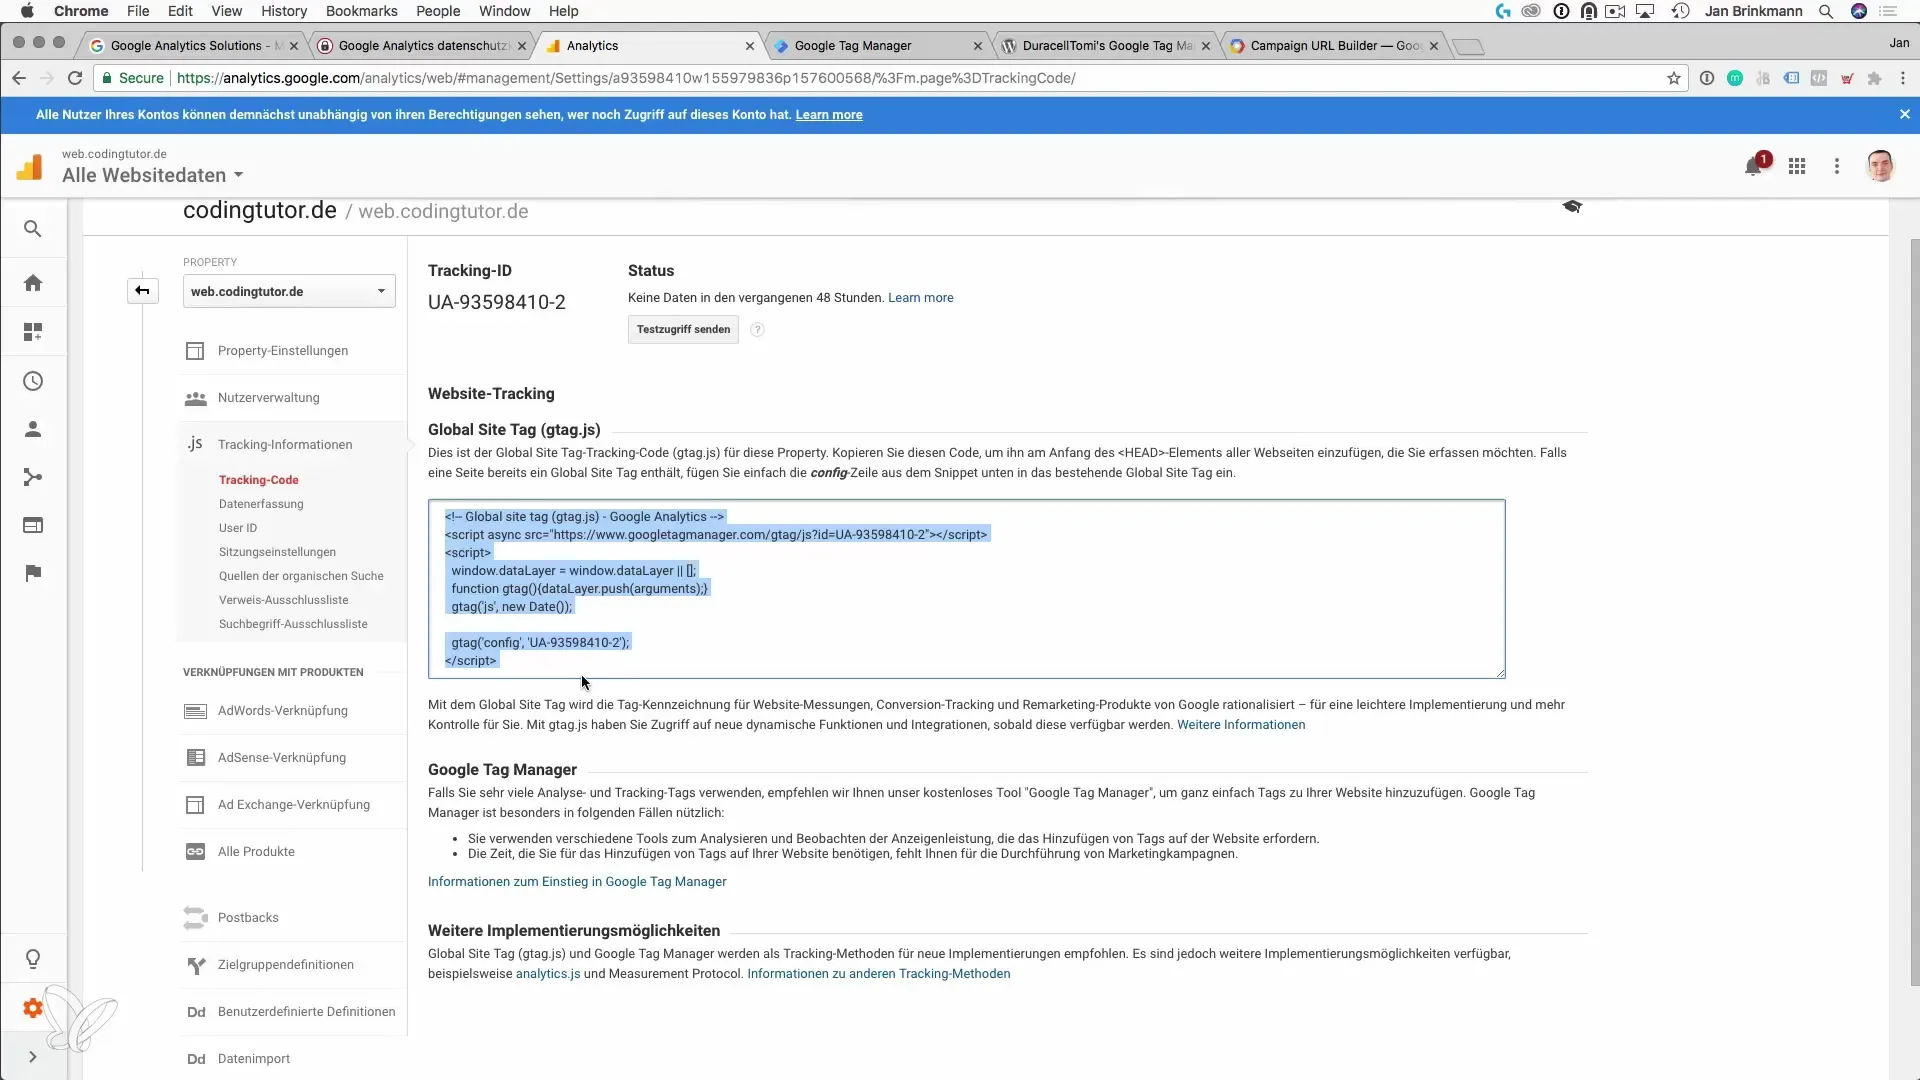Open Conversions flag icon in sidebar

pos(33,573)
